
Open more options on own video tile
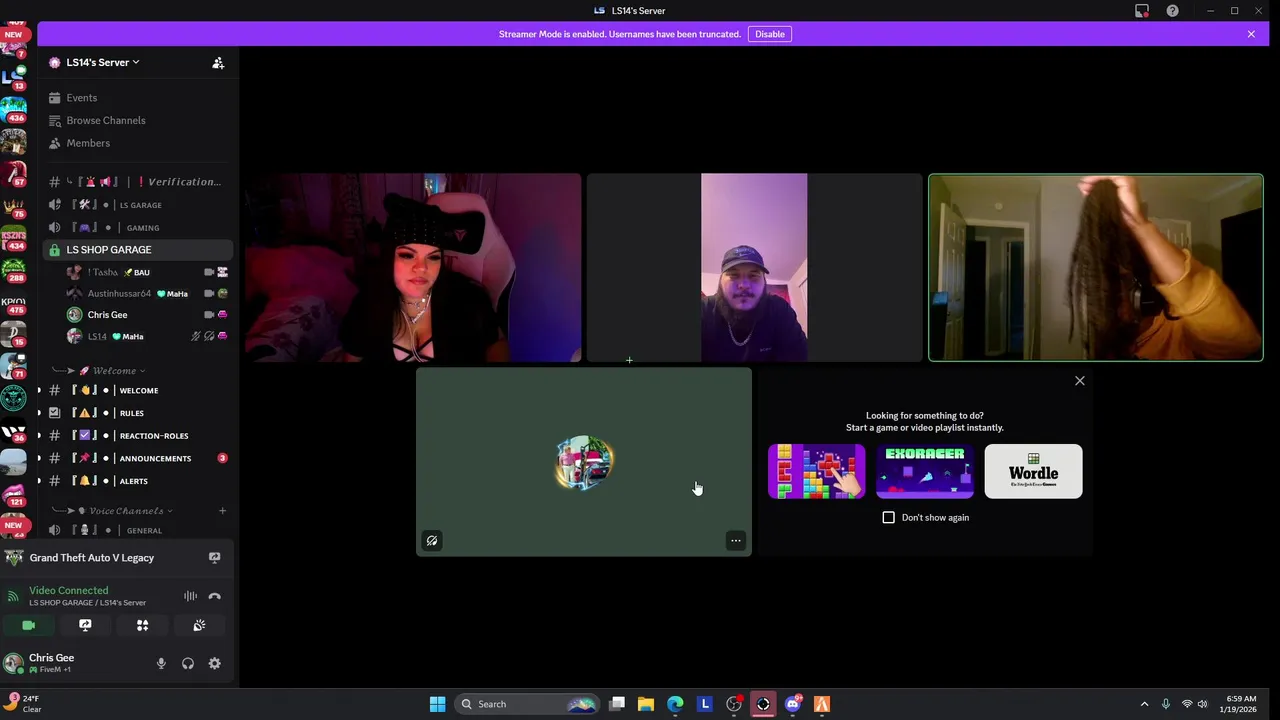pyautogui.click(x=736, y=541)
